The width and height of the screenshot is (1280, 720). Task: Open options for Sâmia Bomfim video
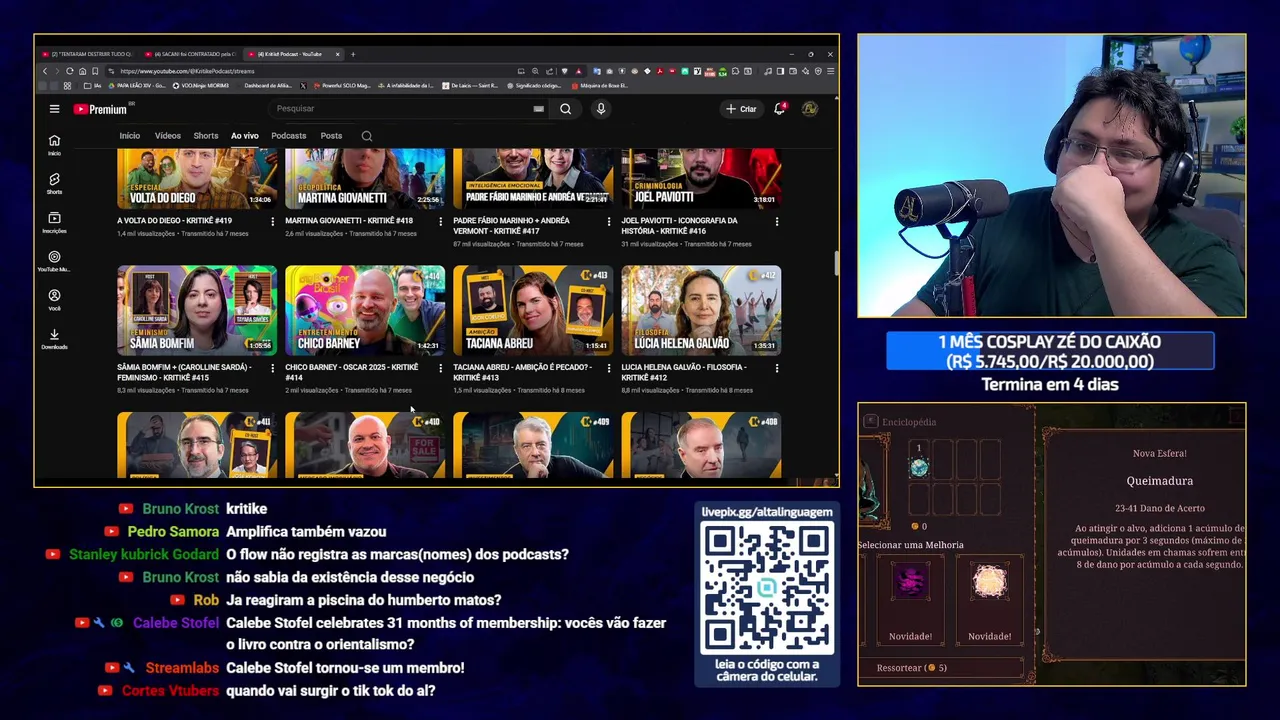272,369
